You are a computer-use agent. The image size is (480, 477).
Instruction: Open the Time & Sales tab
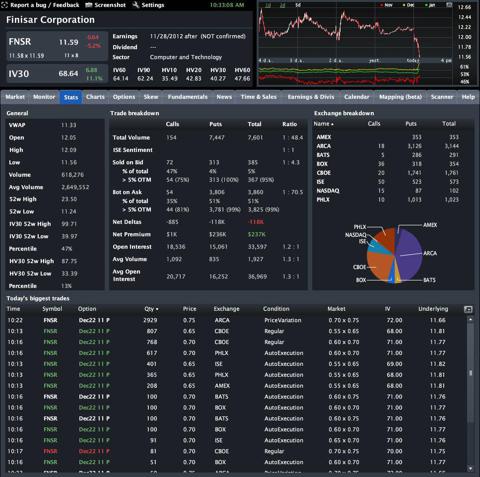[x=259, y=97]
